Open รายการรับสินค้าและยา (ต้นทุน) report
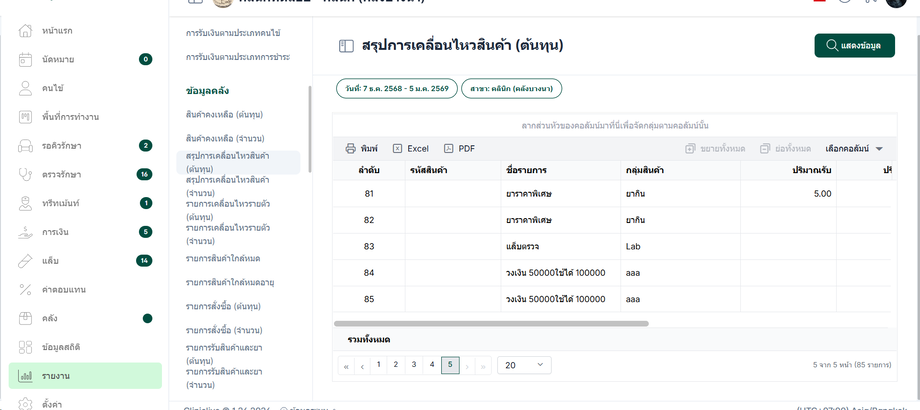This screenshot has width=920, height=410. pos(224,354)
